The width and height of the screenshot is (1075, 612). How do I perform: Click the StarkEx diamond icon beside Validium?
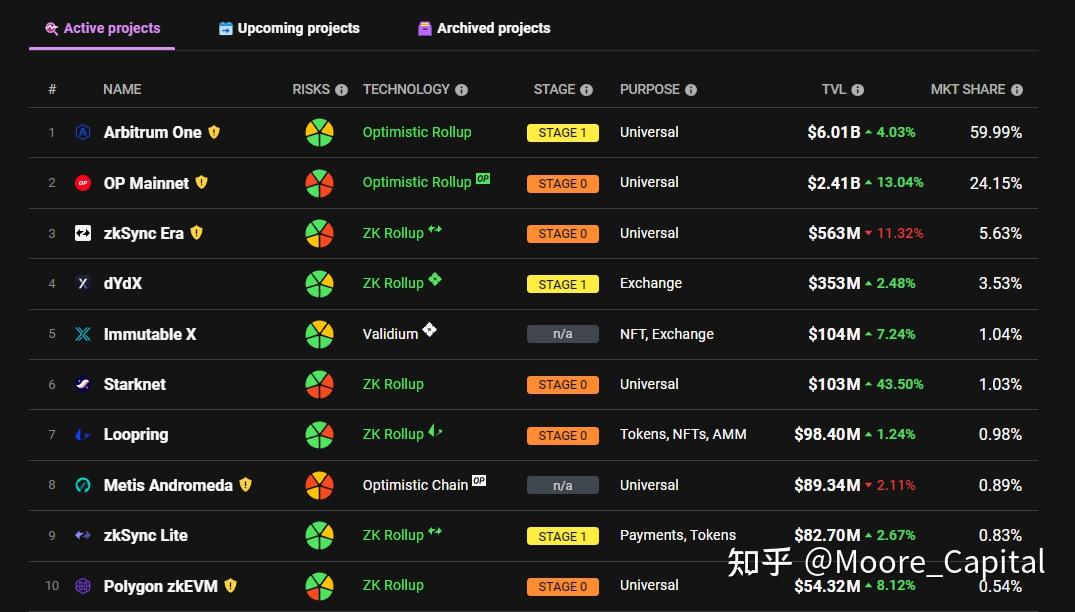click(430, 330)
